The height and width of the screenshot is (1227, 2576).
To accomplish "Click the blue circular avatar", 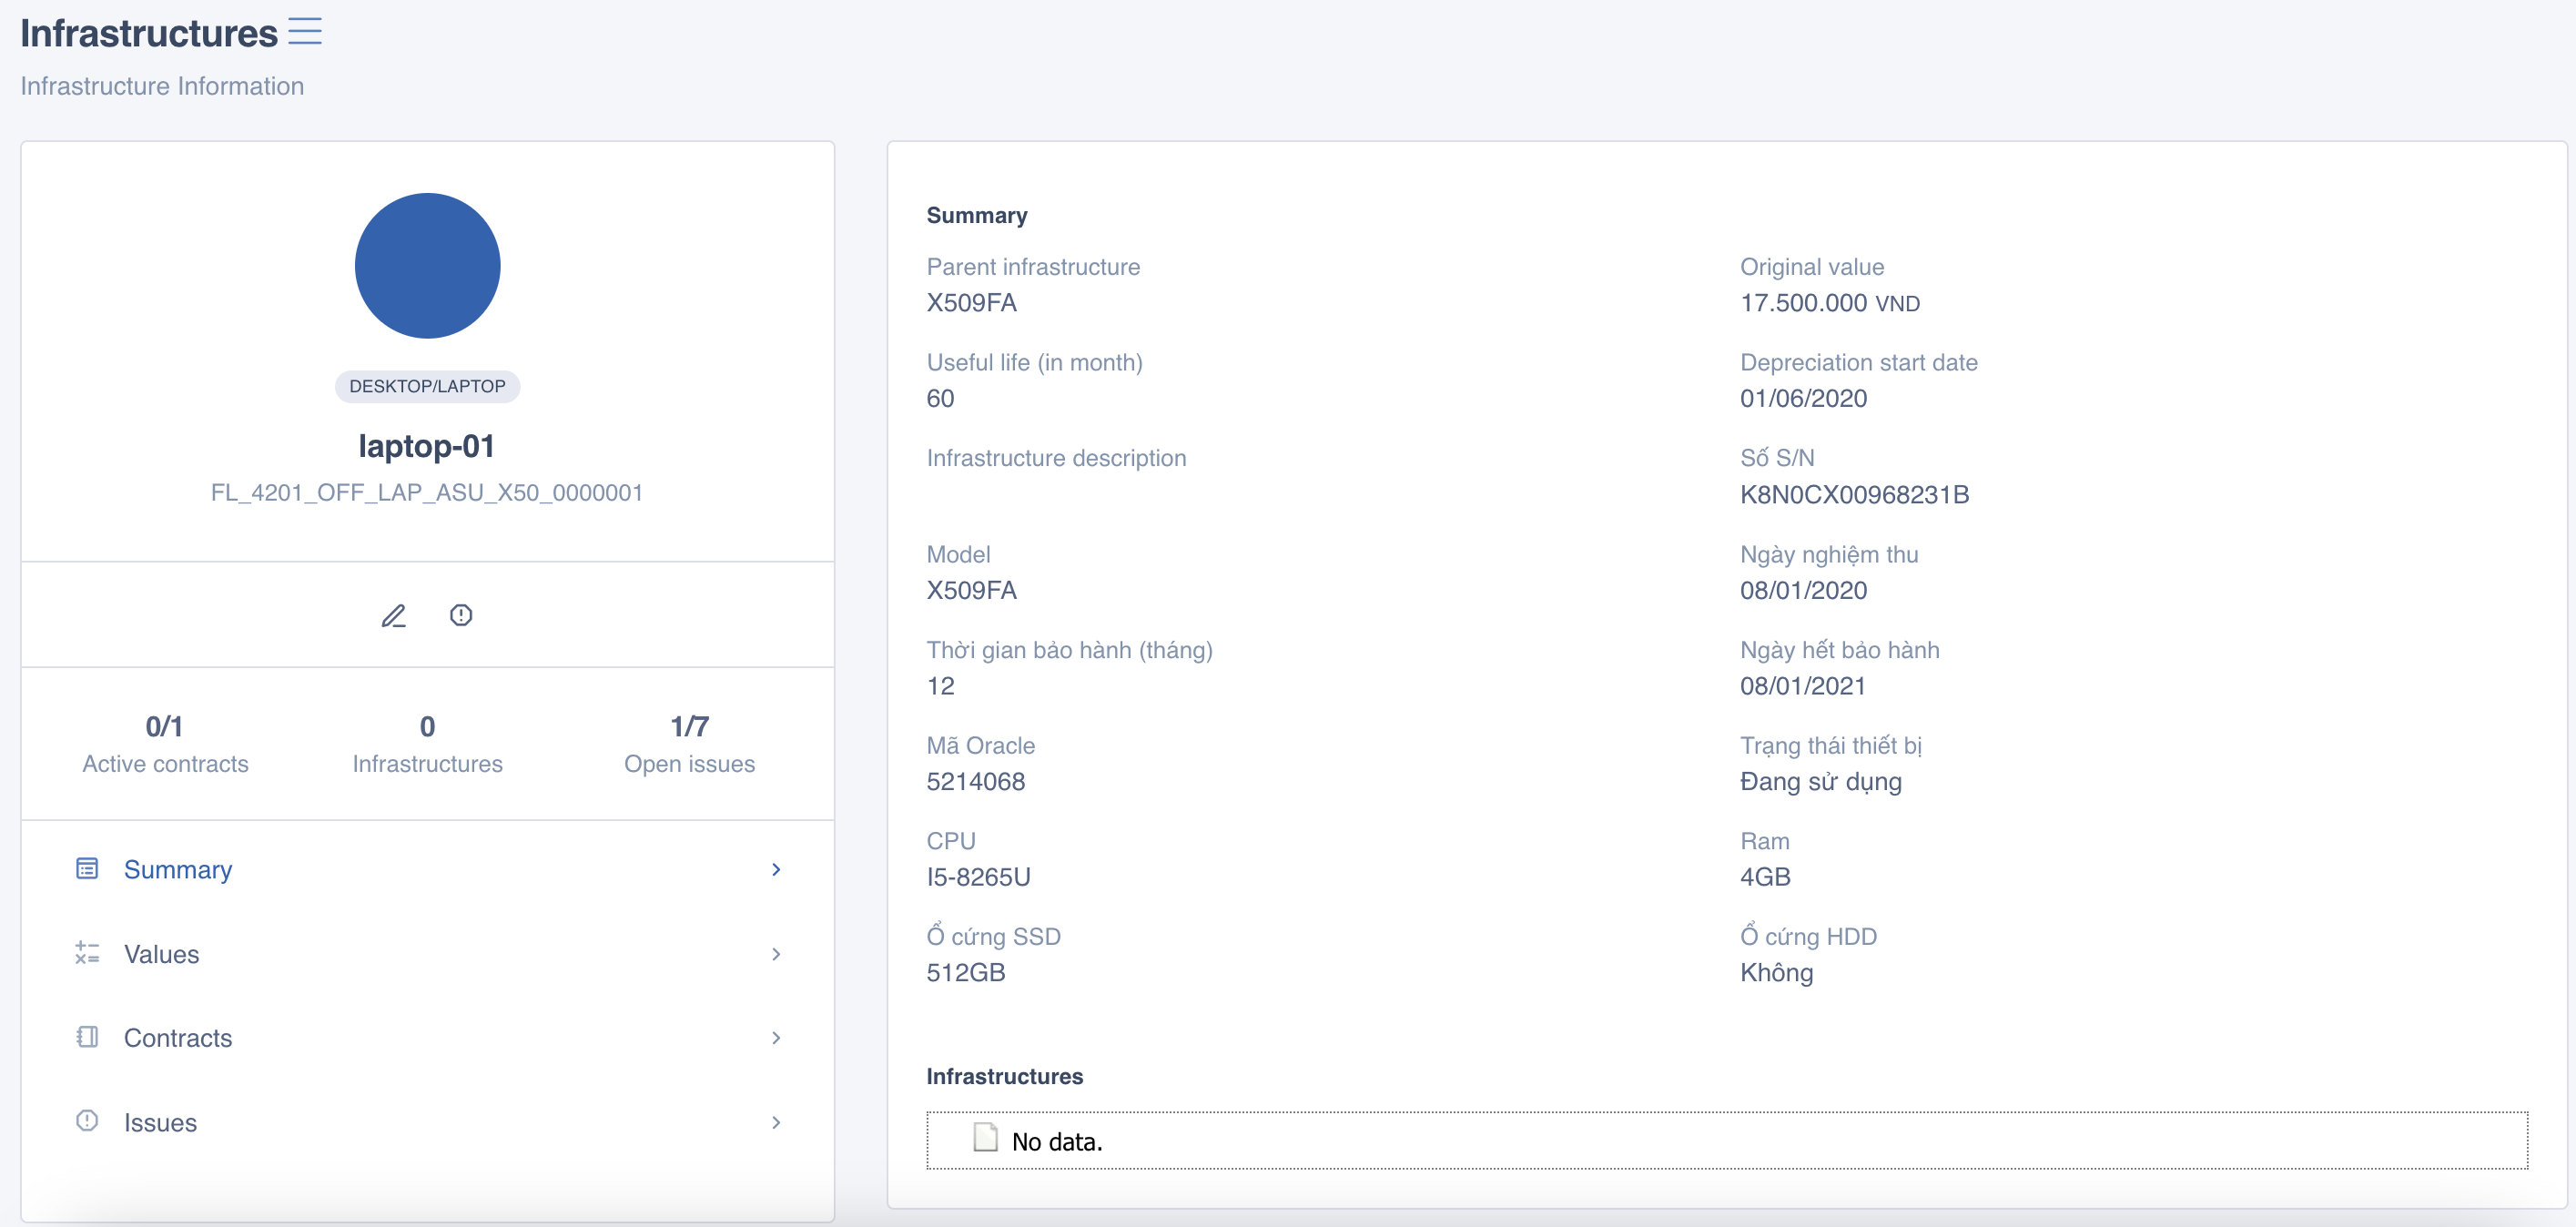I will click(427, 265).
